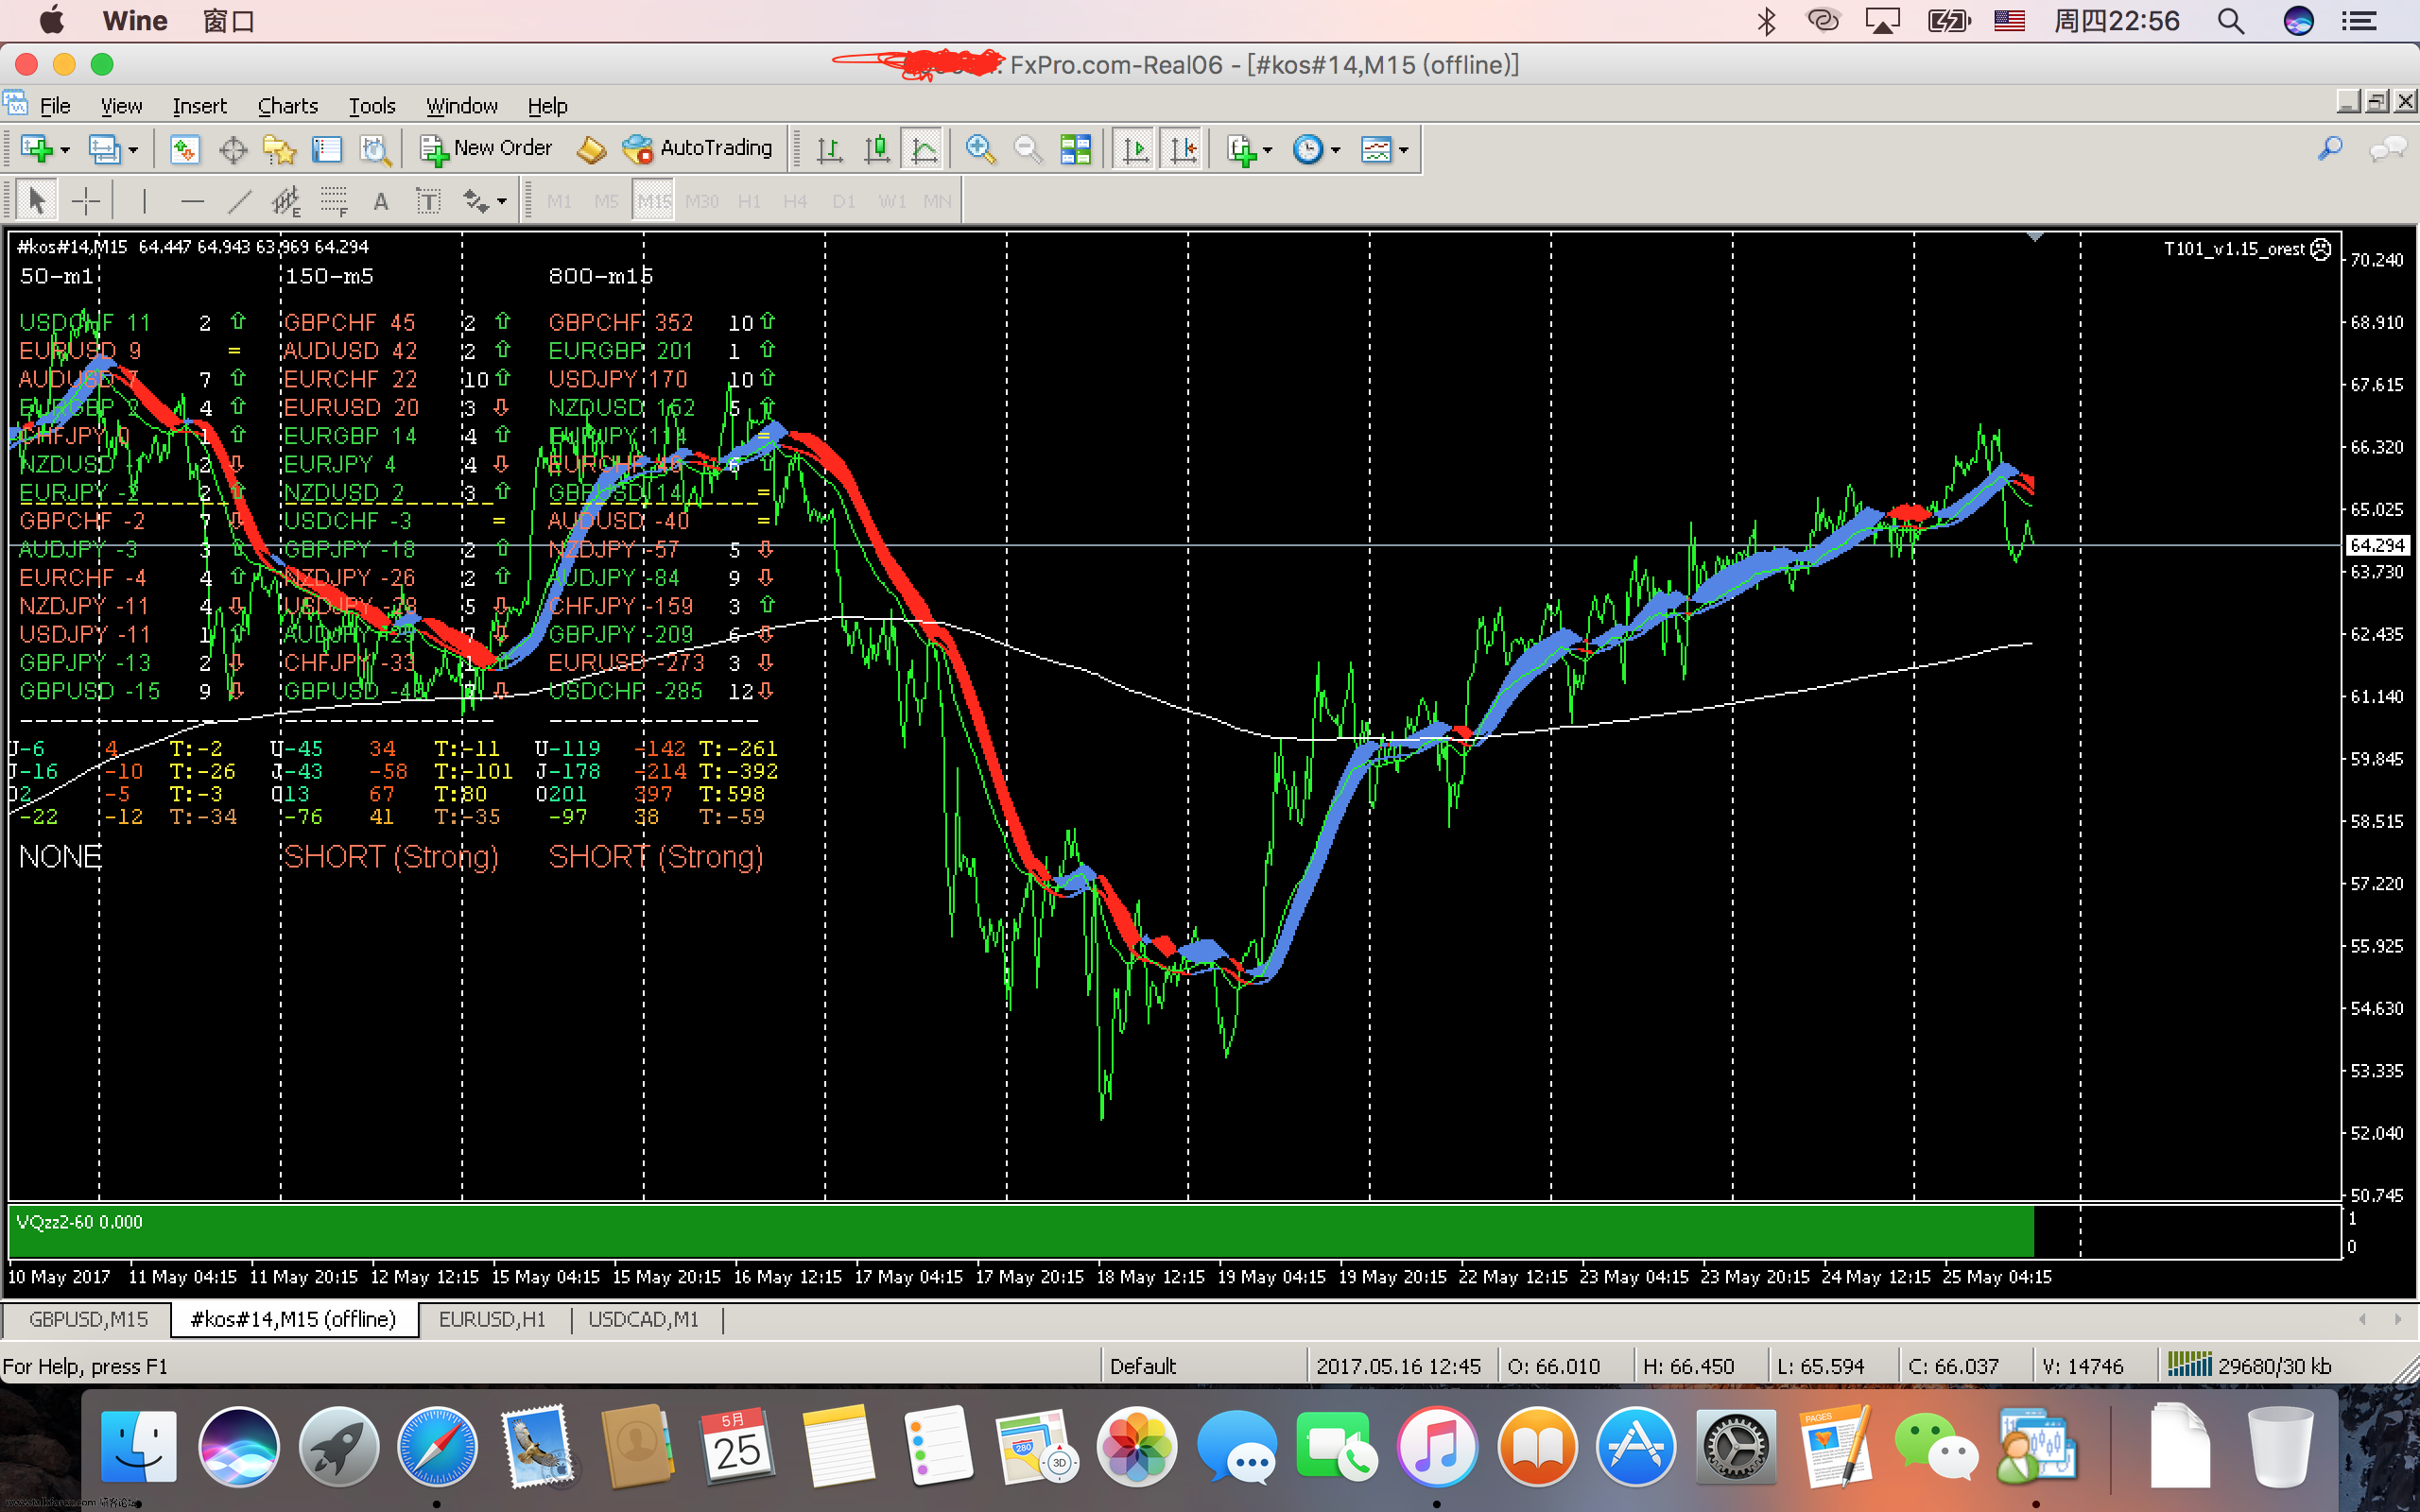Expand the Indicators dropdown arrow

click(1268, 150)
